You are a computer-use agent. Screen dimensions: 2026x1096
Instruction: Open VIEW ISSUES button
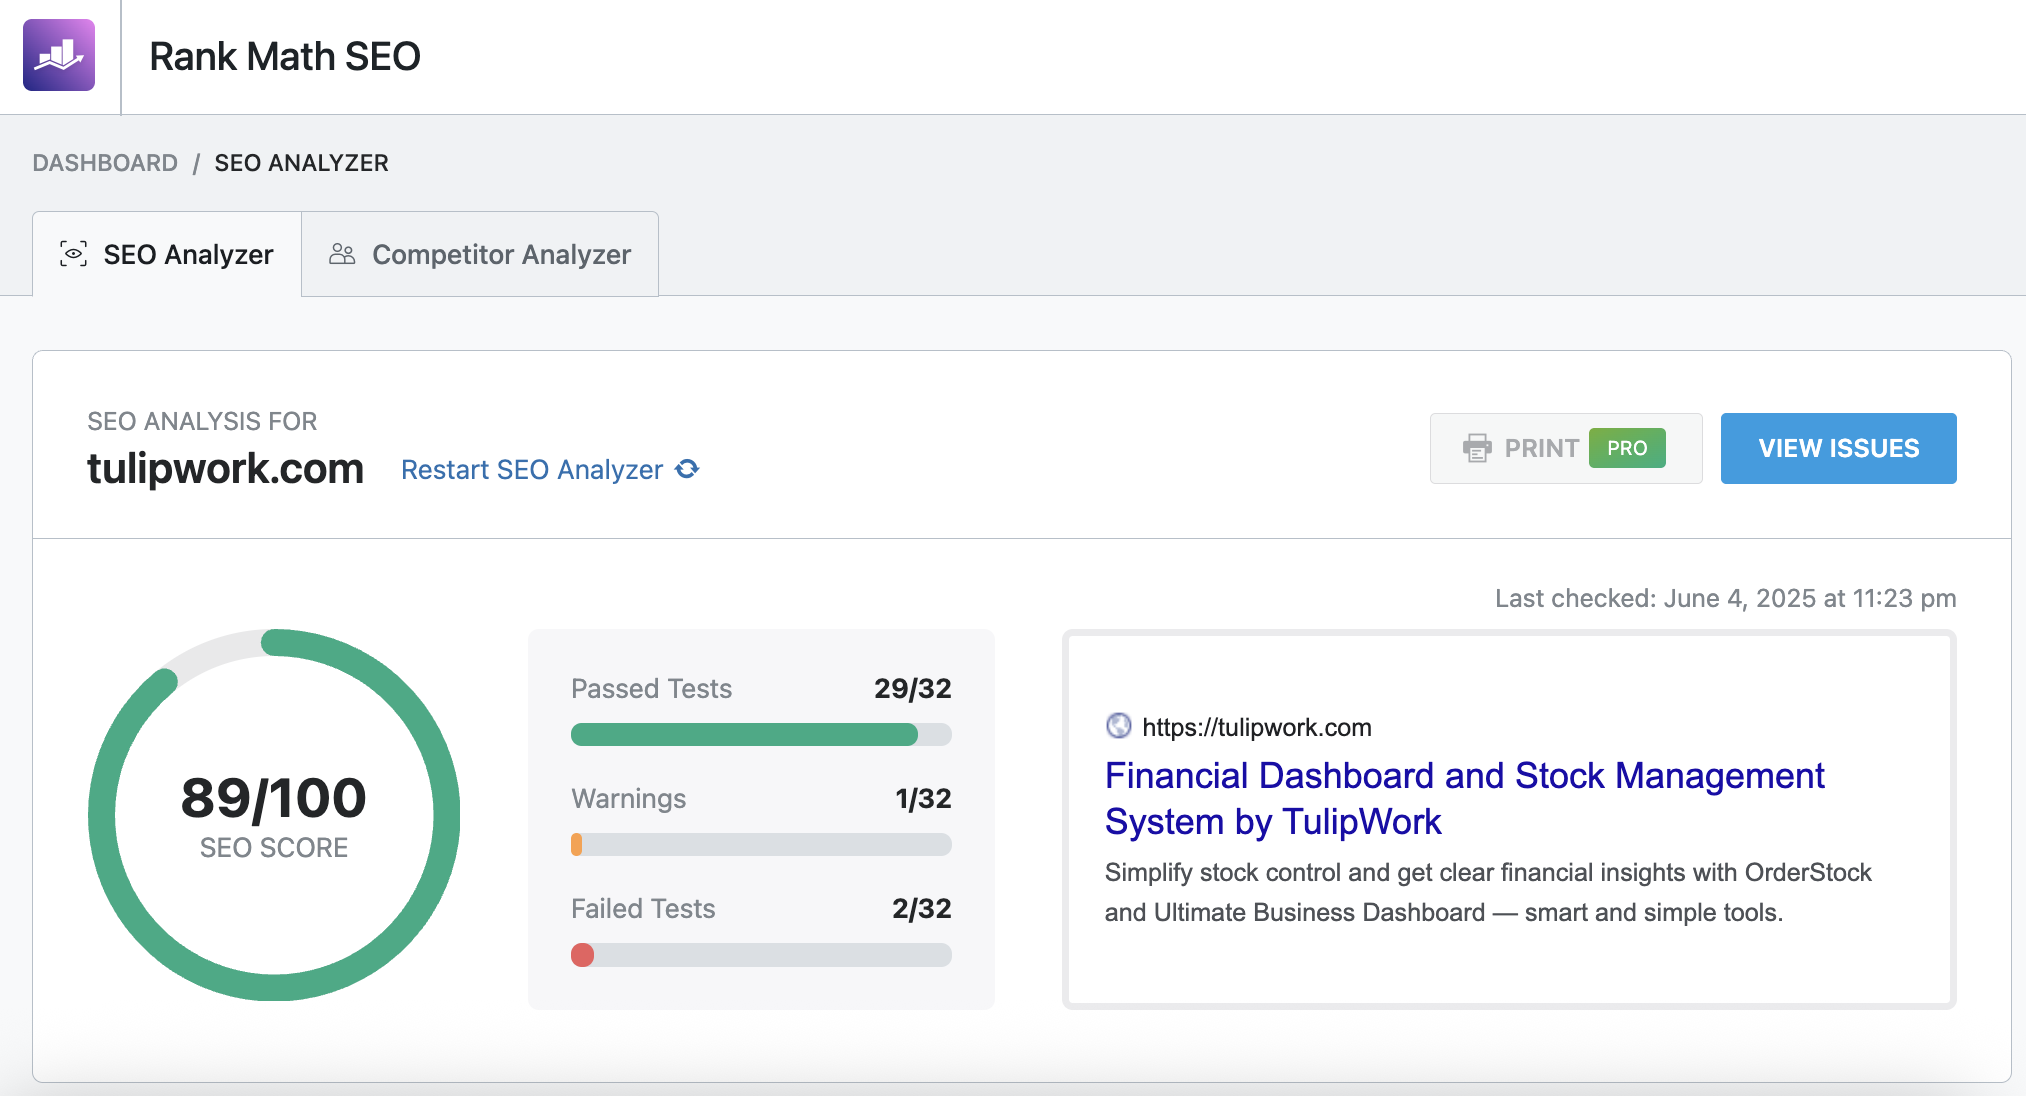[x=1838, y=448]
